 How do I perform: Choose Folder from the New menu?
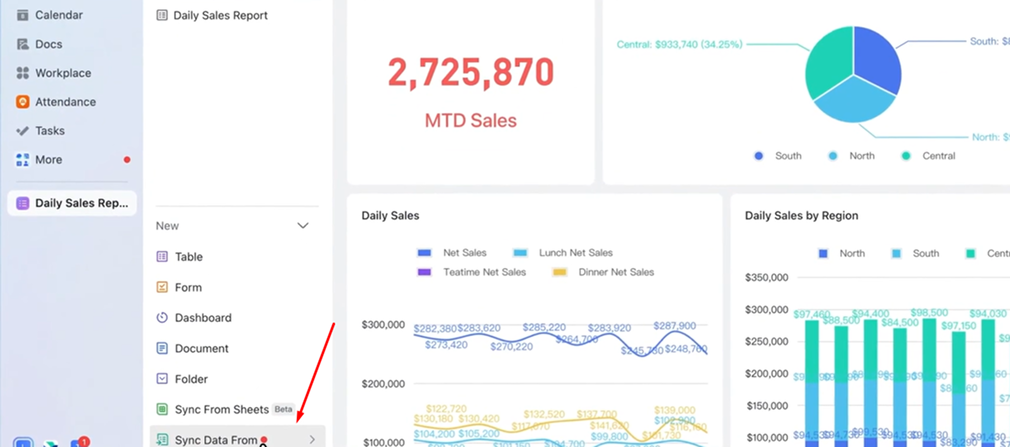point(191,379)
